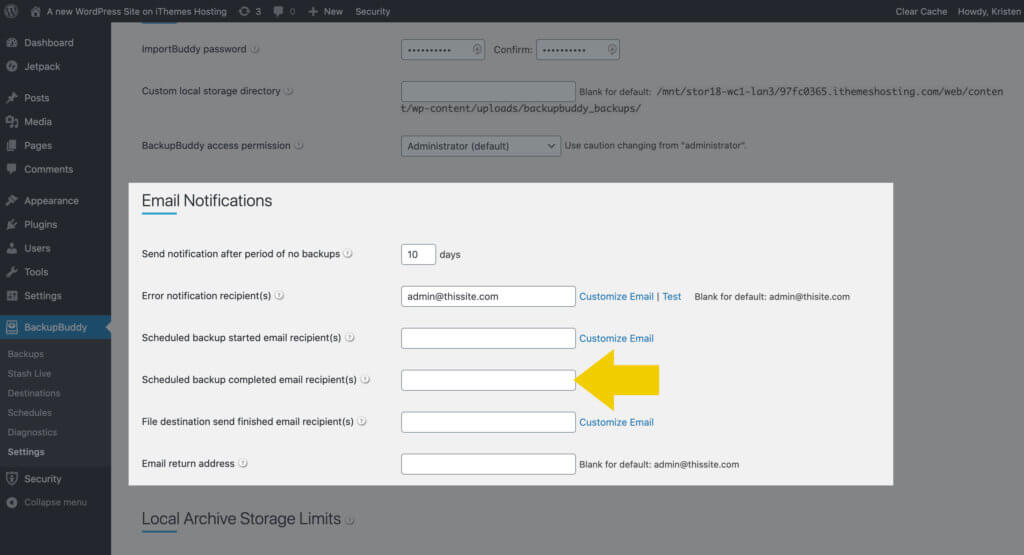Focus the Email return address field

488,464
